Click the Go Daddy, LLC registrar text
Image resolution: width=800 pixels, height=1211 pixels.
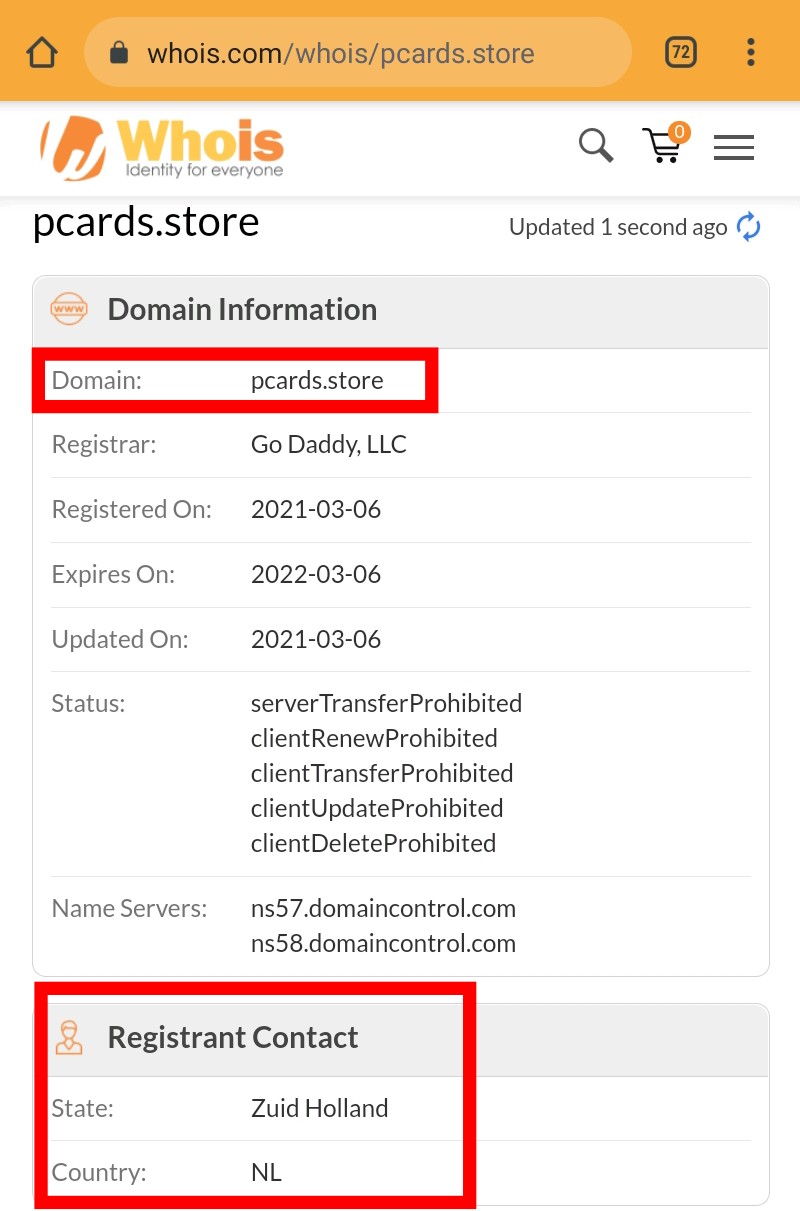(329, 444)
